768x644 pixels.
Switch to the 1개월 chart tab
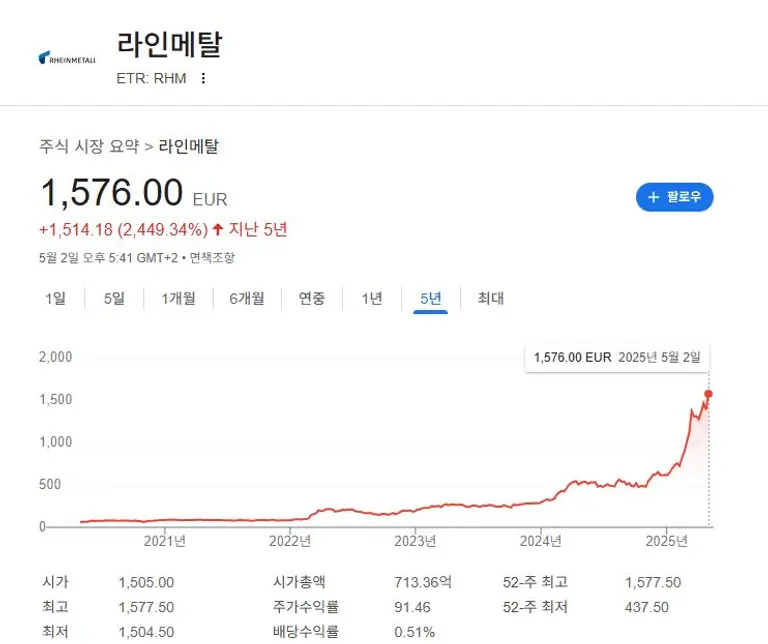(x=178, y=298)
